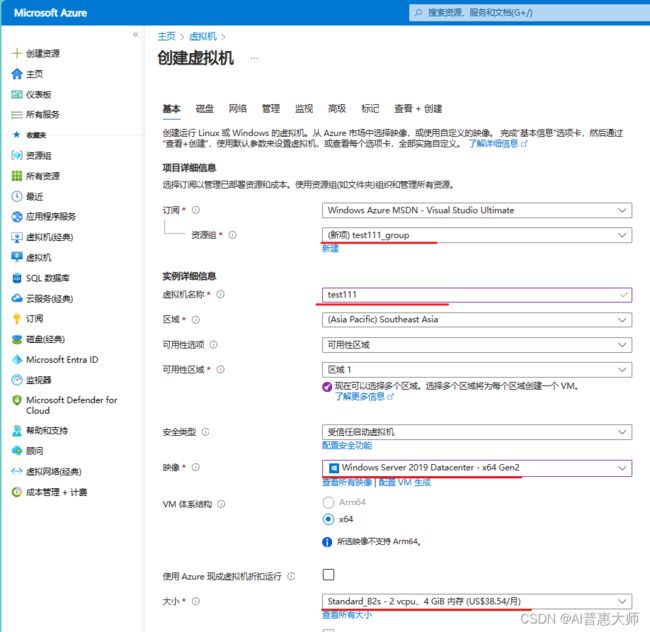Open the Cloud services (classic) icon
650x632 pixels.
(17, 298)
